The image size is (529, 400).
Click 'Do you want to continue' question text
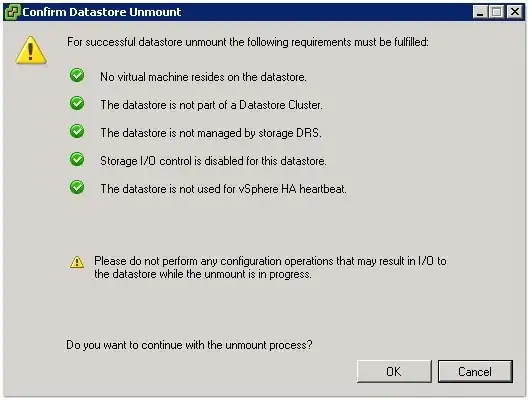189,345
